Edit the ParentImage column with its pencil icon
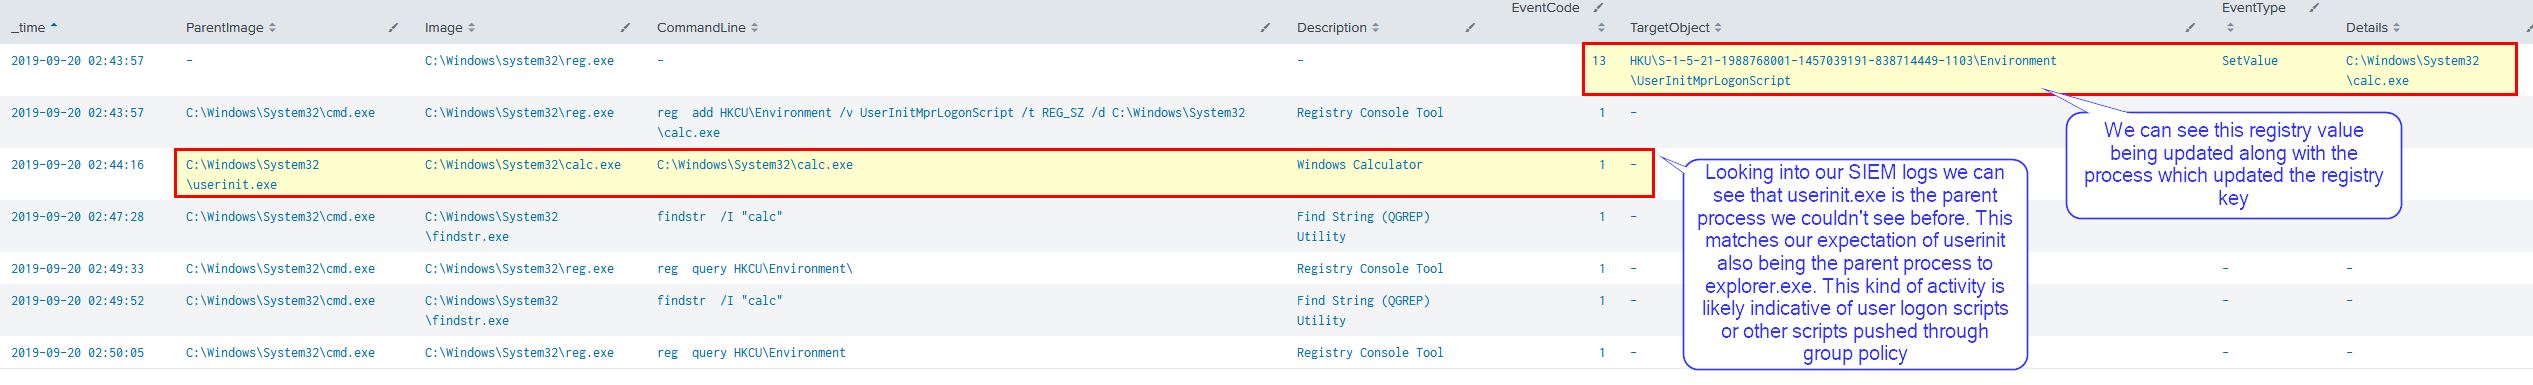Screen dimensions: 2533x385 click(393, 27)
